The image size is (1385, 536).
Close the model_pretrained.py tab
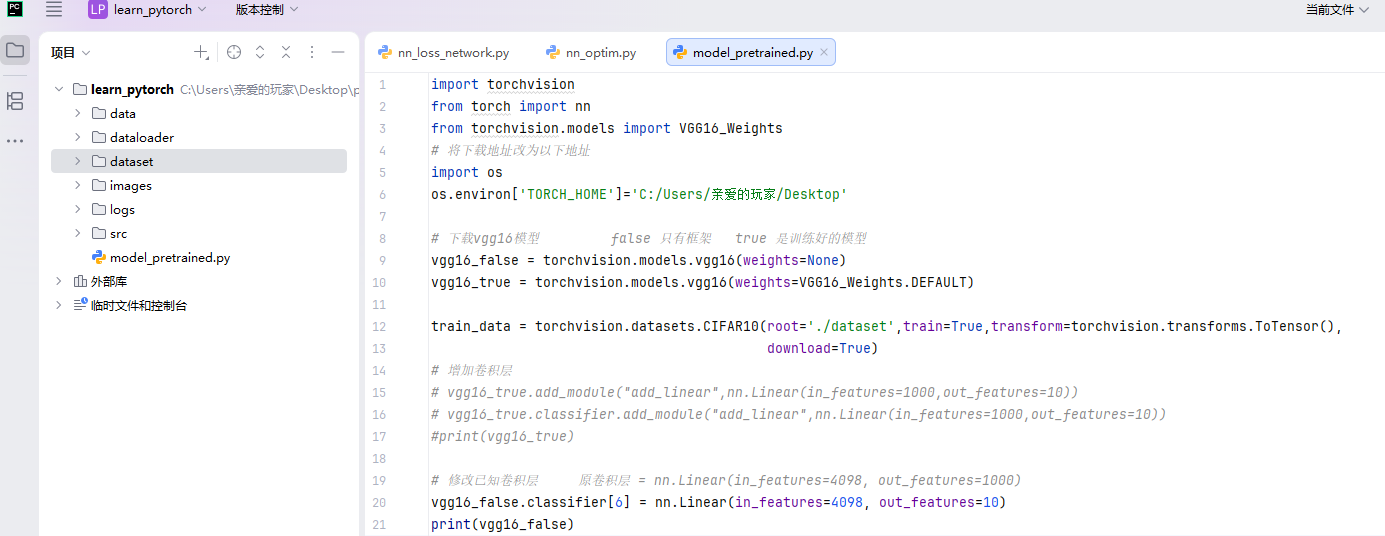[824, 53]
